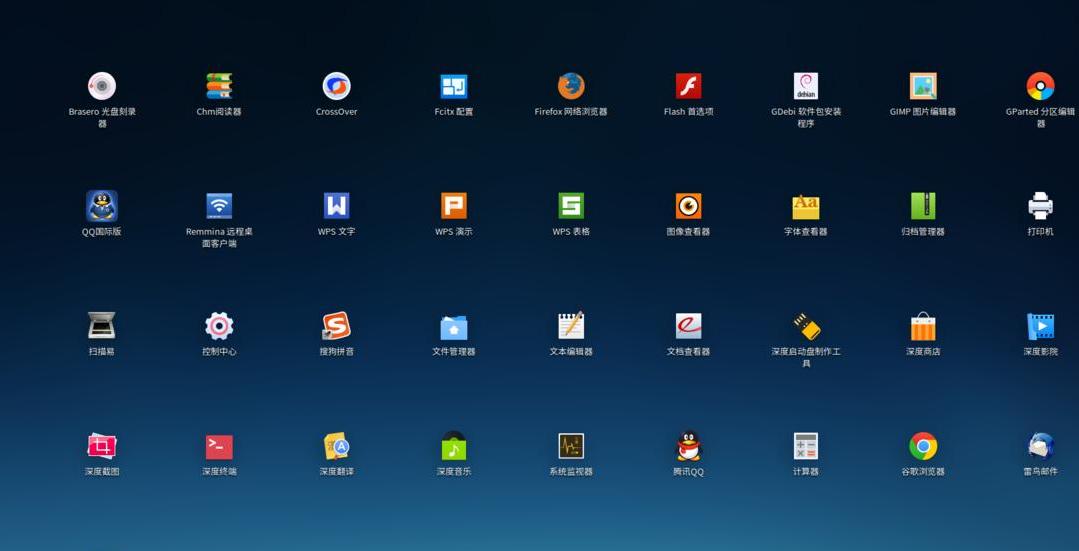Launch GDebi 软件包安装程序

806,86
